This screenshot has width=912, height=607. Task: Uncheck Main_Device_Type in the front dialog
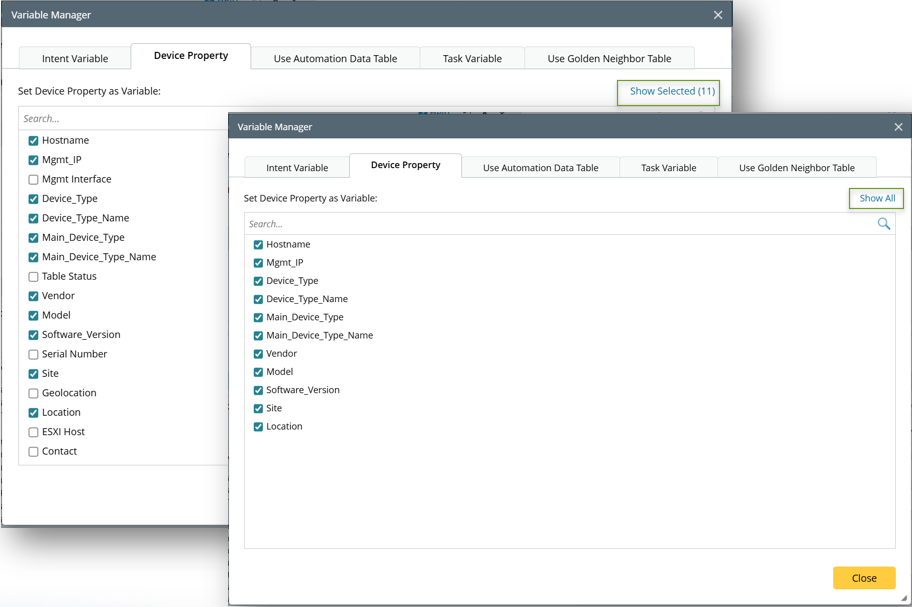258,317
